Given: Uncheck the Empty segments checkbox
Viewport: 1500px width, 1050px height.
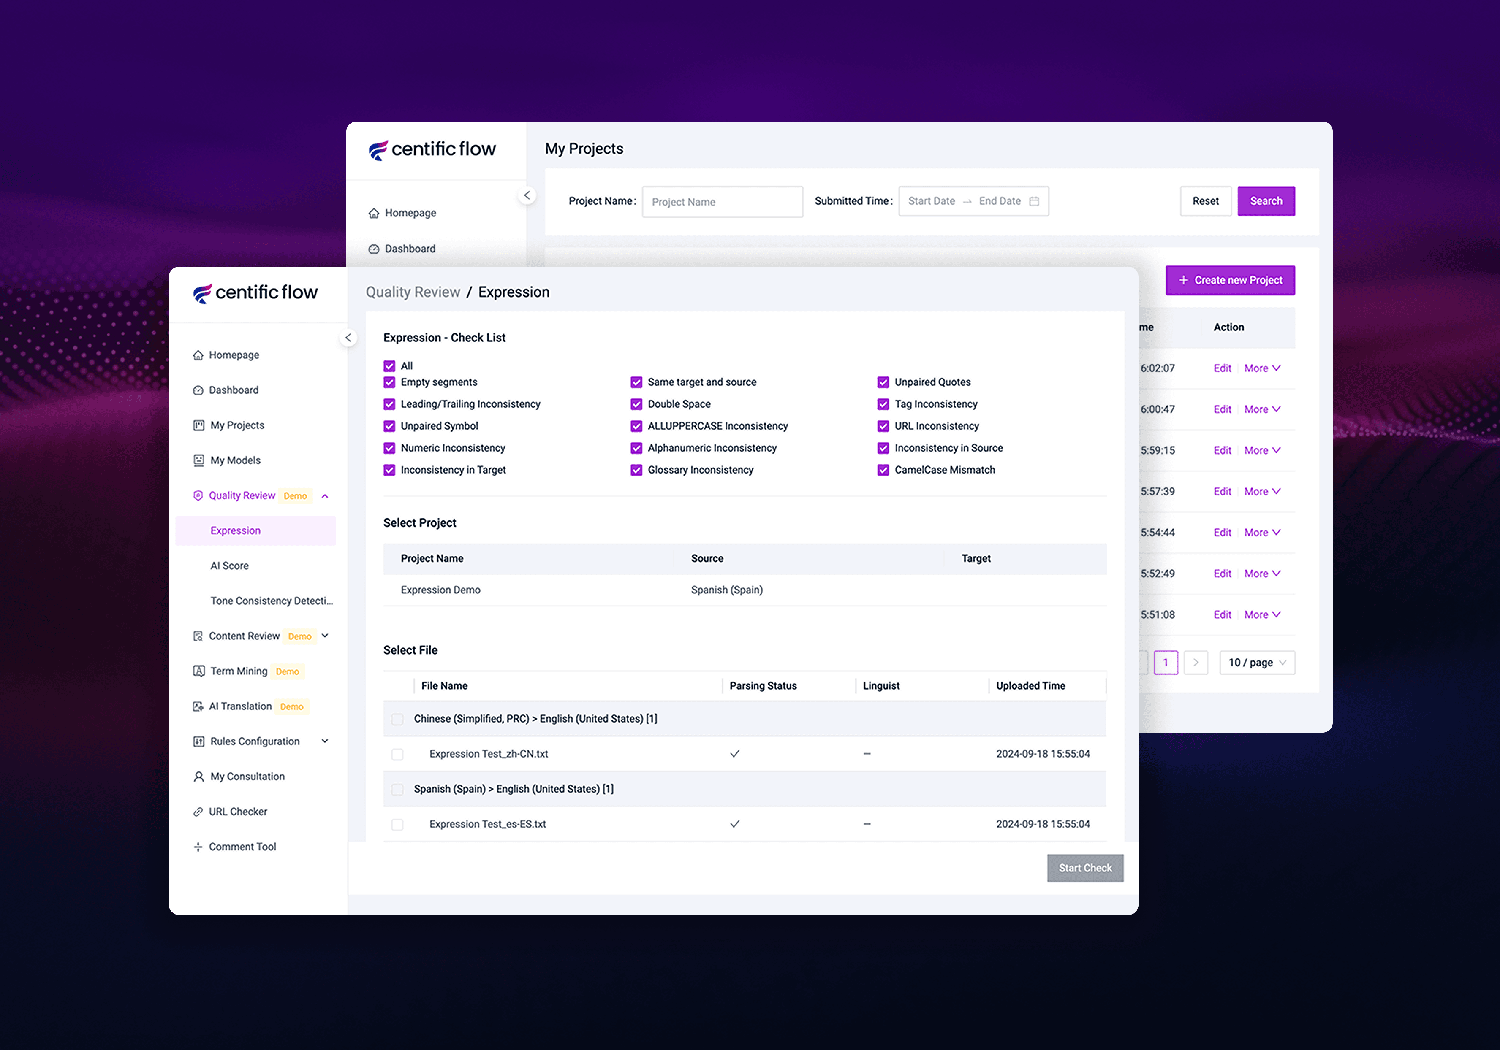Looking at the screenshot, I should pyautogui.click(x=389, y=382).
